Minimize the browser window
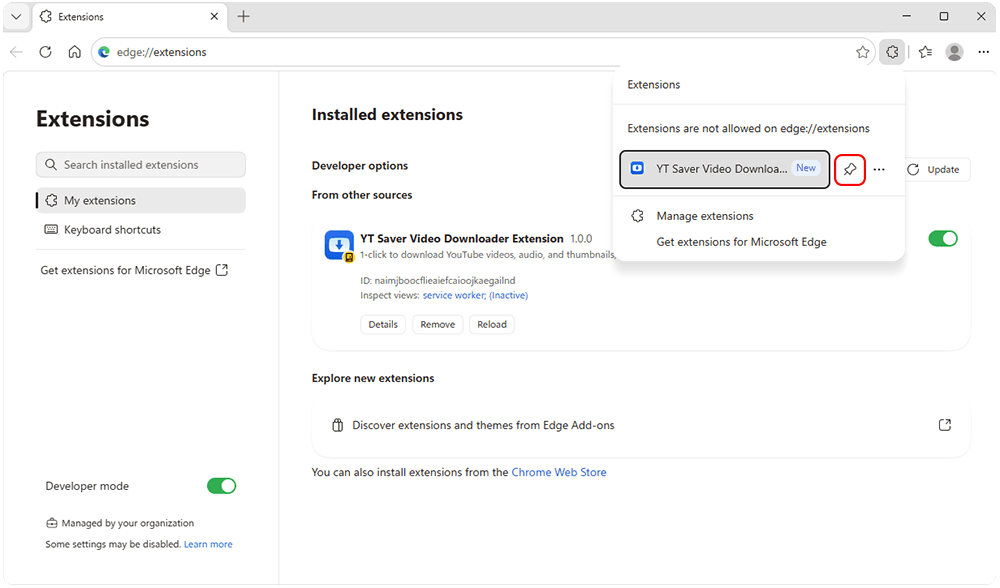 click(x=906, y=17)
